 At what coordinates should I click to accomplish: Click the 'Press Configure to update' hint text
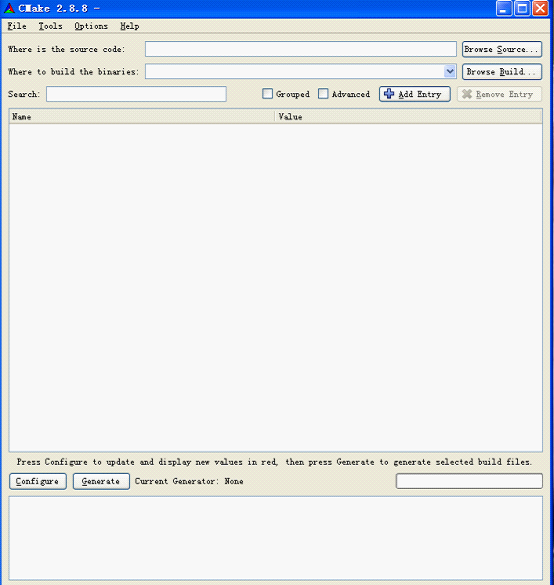(274, 462)
